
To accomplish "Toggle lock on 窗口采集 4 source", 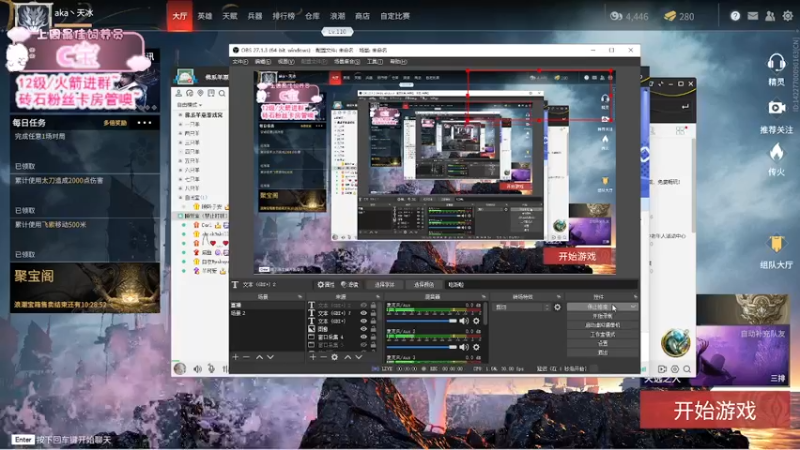I will tap(373, 337).
